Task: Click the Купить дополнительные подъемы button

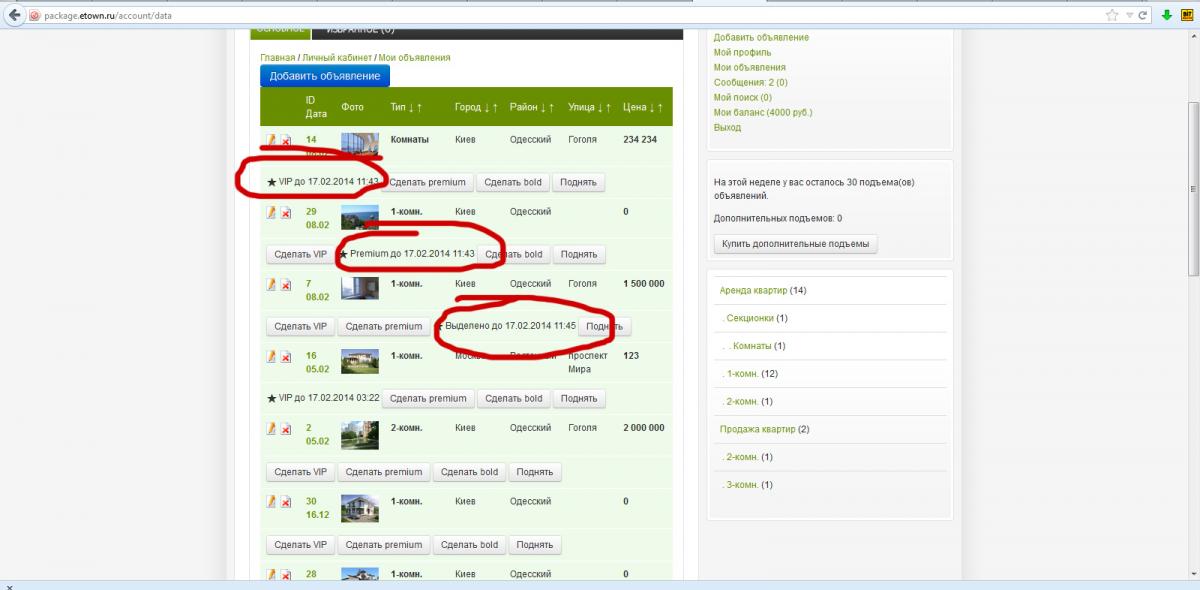Action: pyautogui.click(x=795, y=243)
